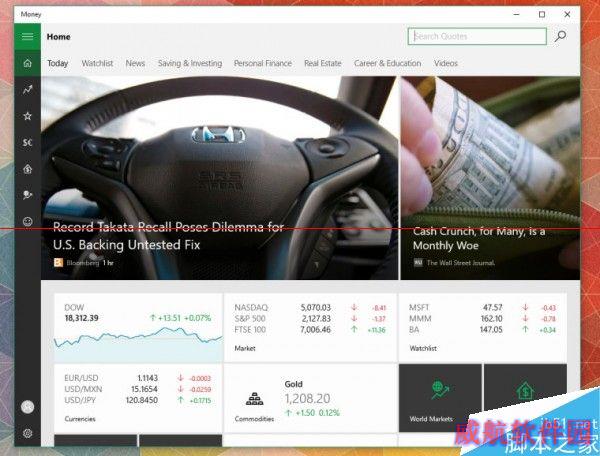Screen dimensions: 600x456
Task: Open the Commodities tile label
Action: pyautogui.click(x=254, y=419)
